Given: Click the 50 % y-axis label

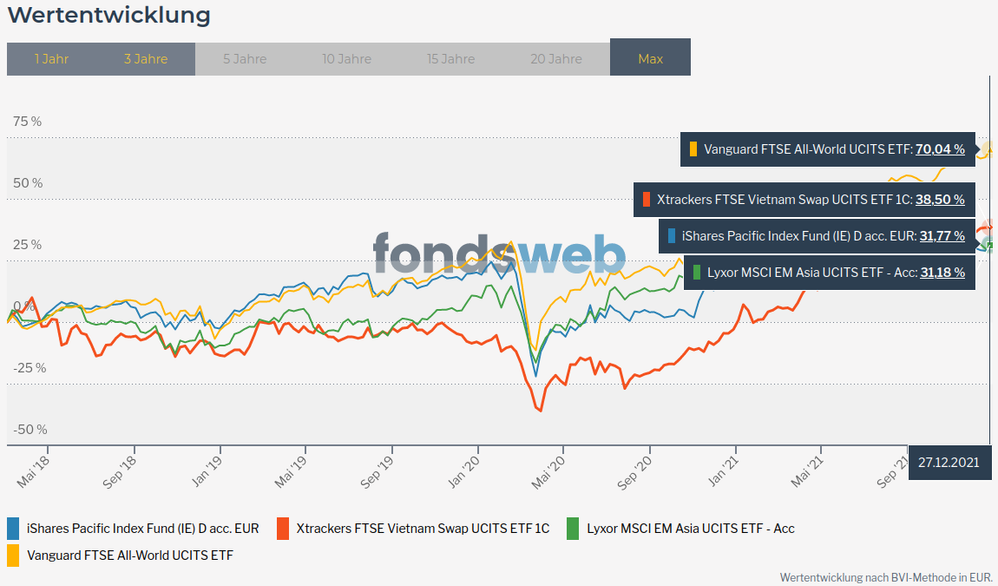Looking at the screenshot, I should point(28,183).
